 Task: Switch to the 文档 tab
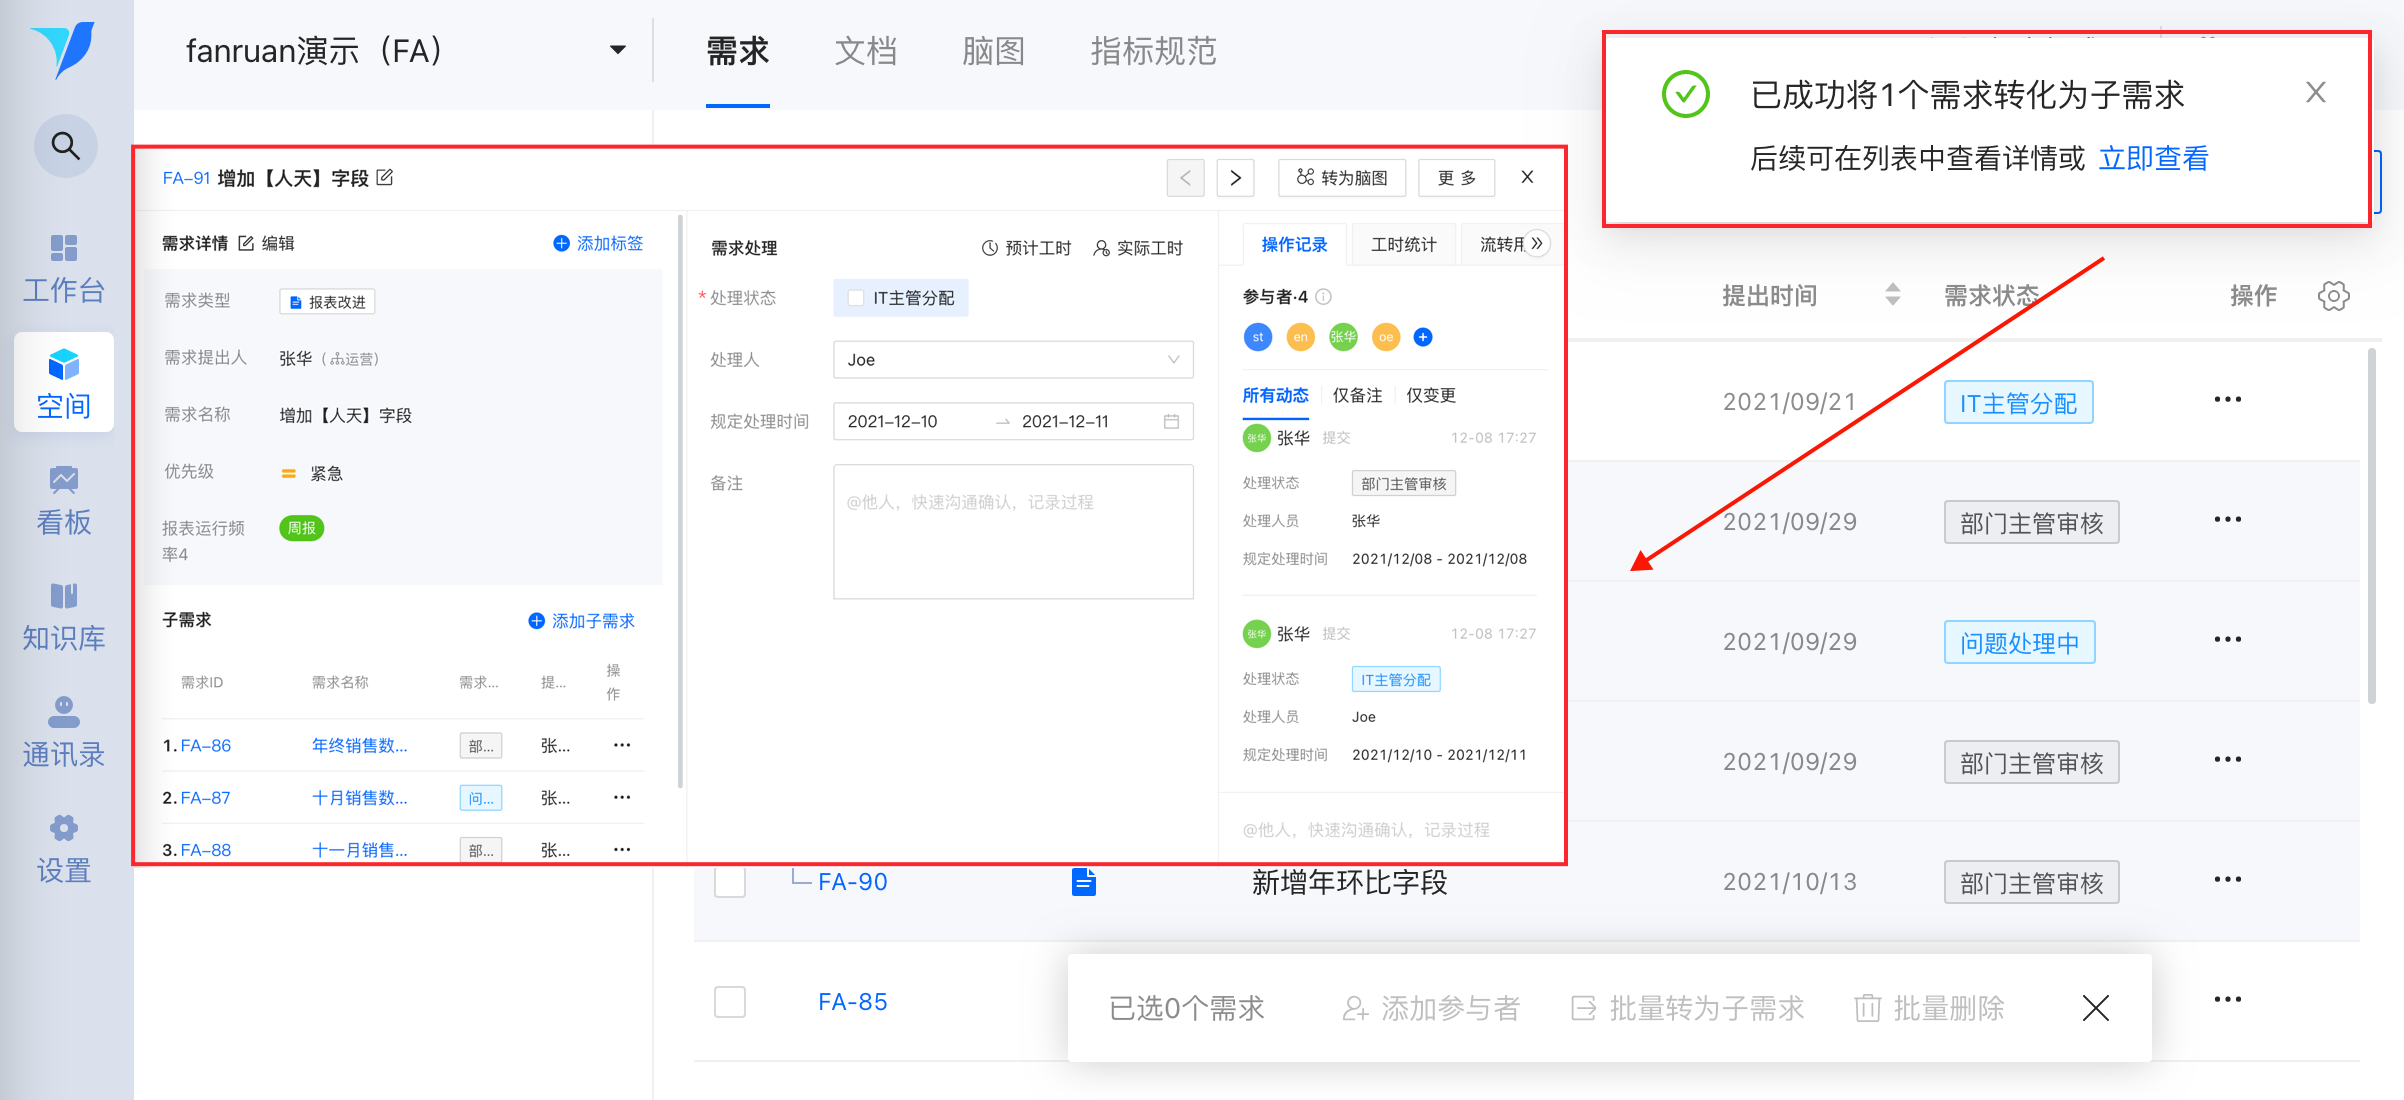(x=865, y=52)
